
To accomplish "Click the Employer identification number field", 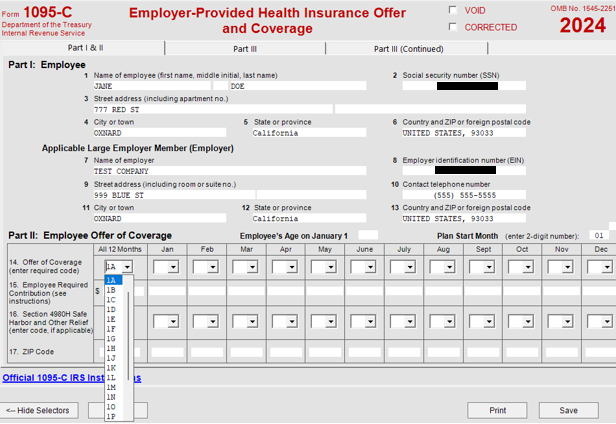I will point(464,171).
